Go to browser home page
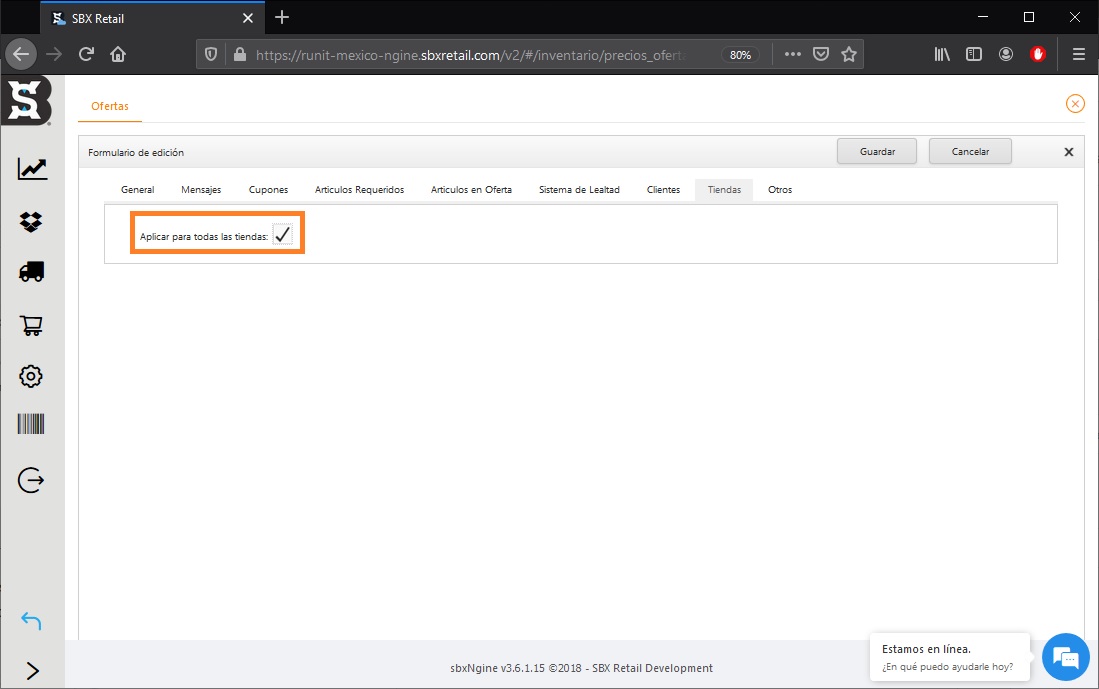 pos(118,54)
